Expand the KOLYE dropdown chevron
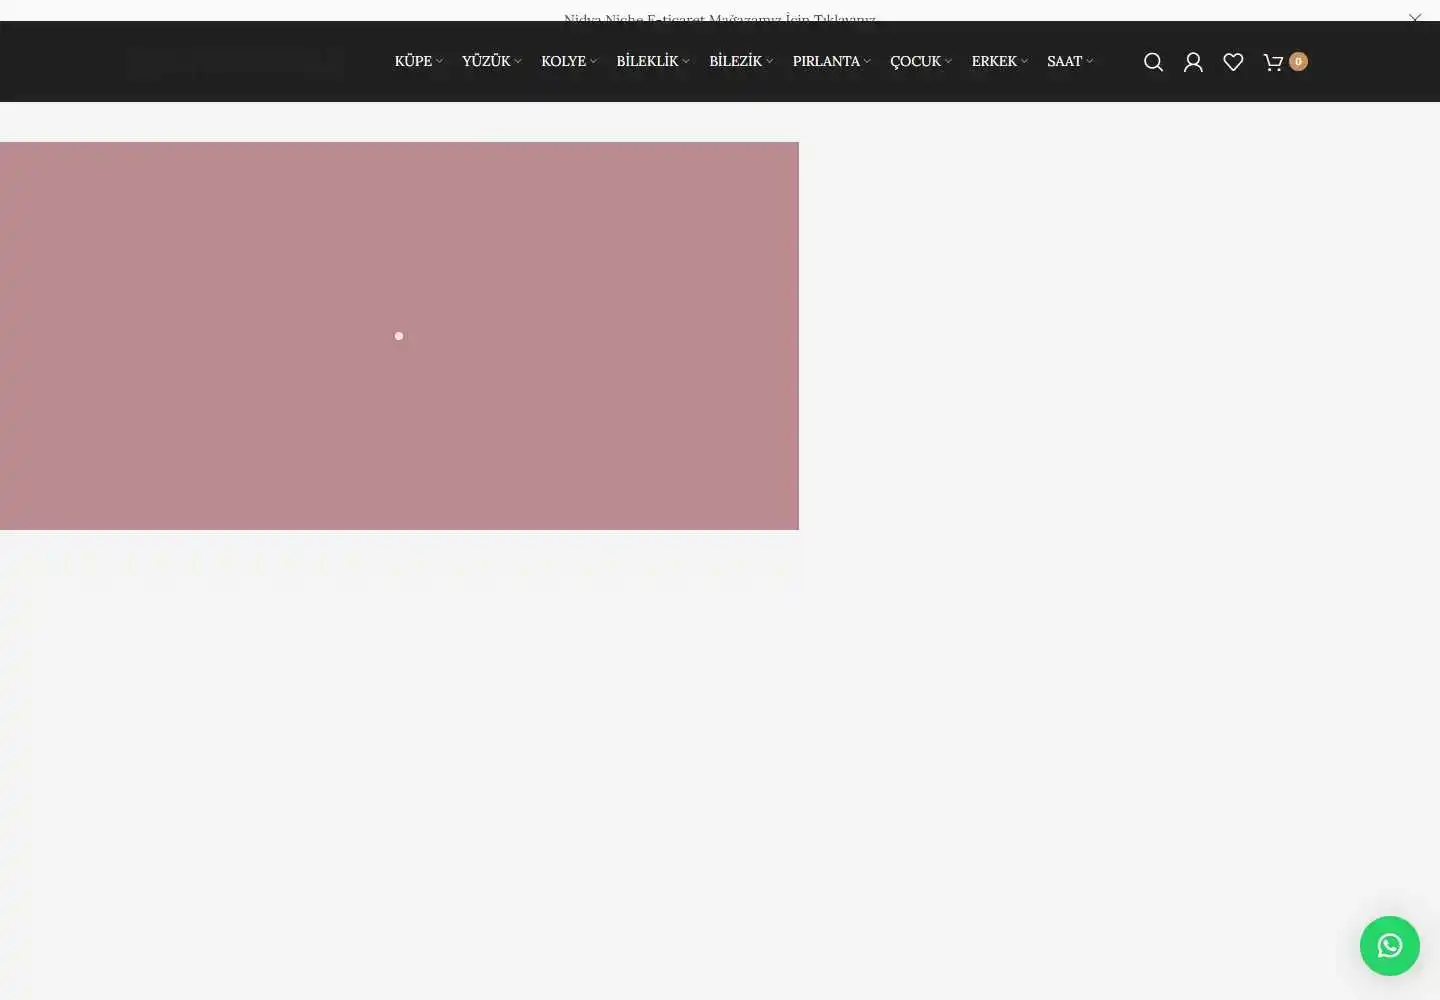 coord(593,62)
